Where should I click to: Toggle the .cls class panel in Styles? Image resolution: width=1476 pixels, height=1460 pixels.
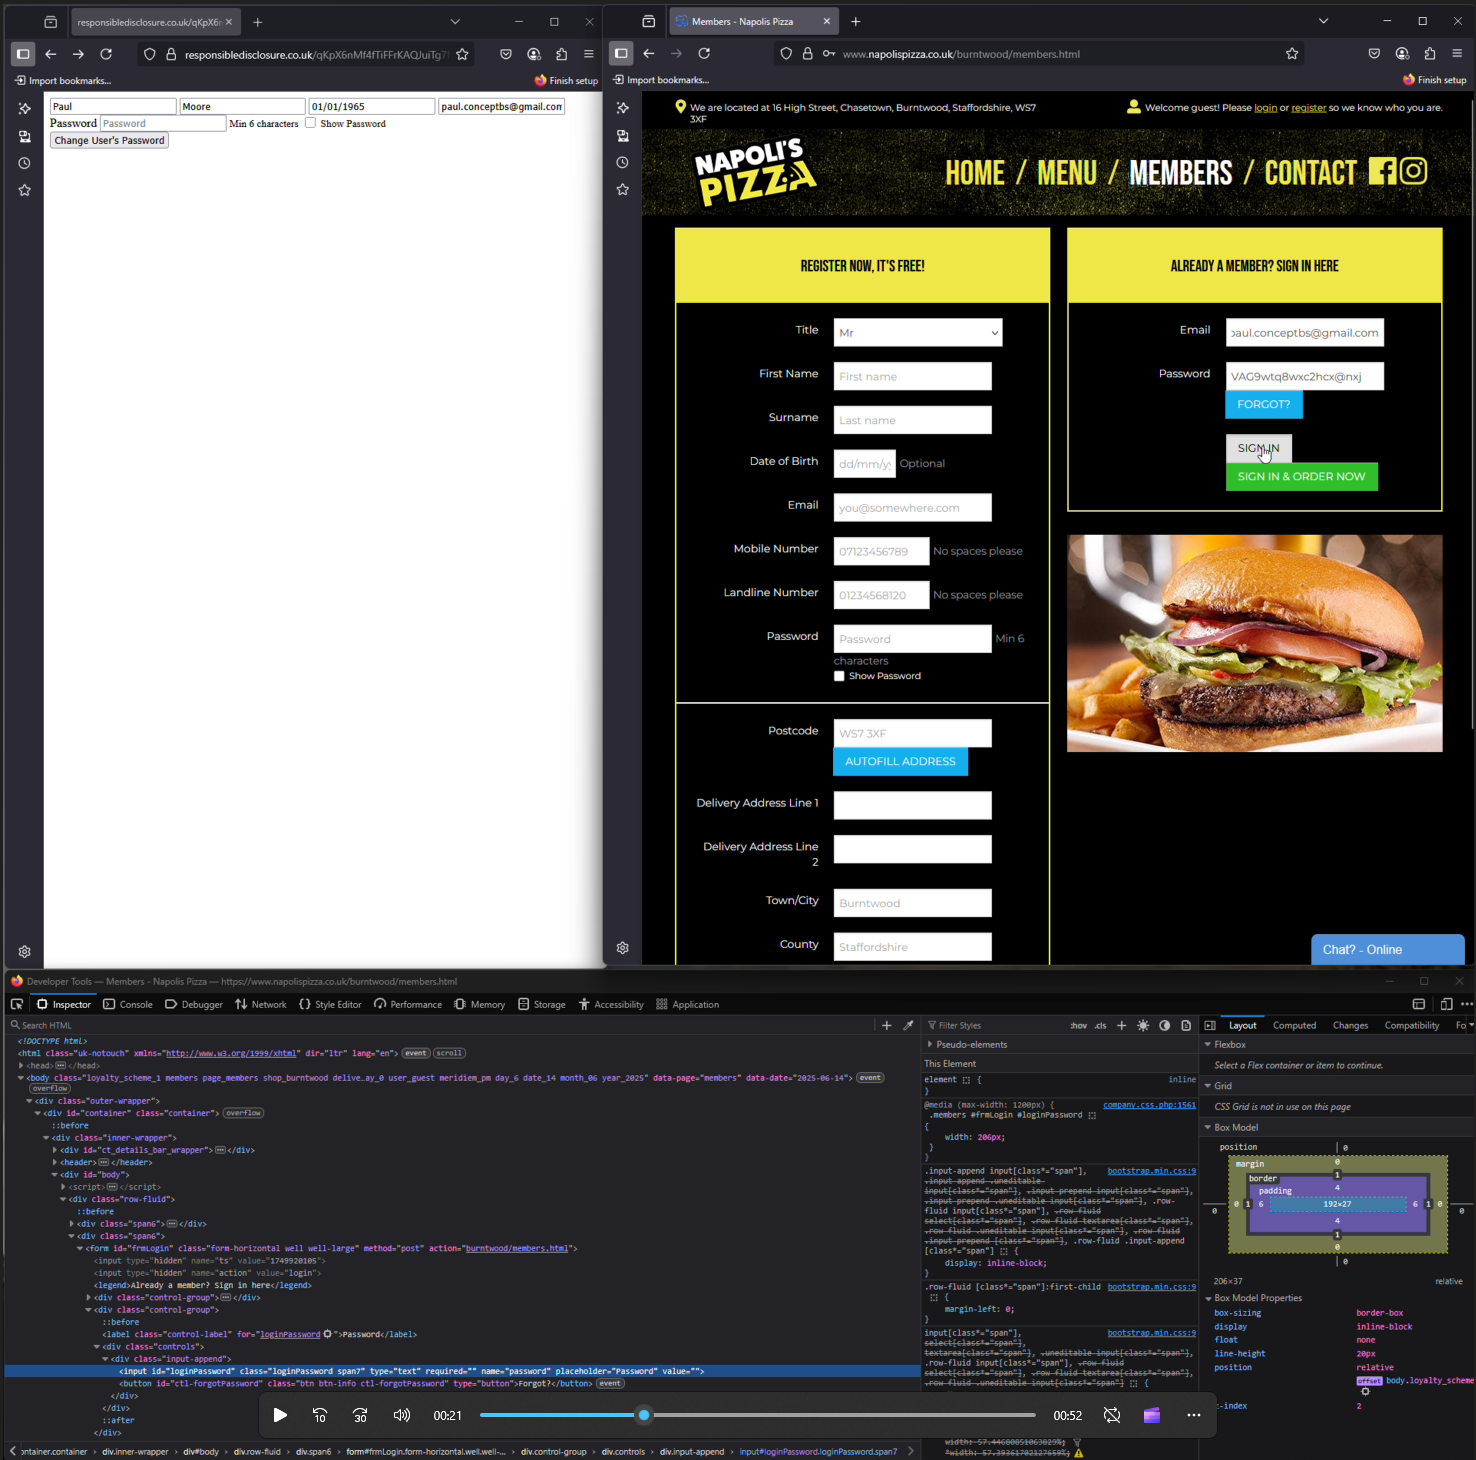tap(1100, 1026)
